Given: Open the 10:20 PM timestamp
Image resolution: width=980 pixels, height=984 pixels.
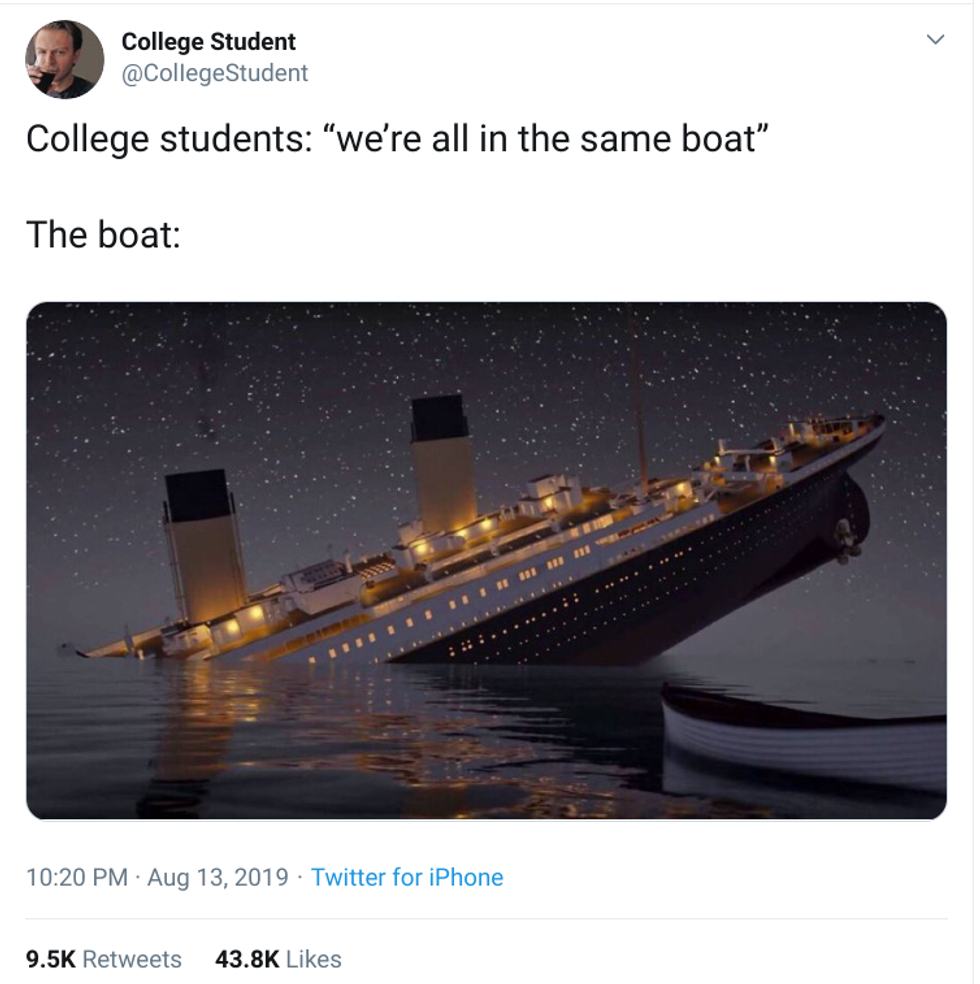Looking at the screenshot, I should click(x=77, y=877).
